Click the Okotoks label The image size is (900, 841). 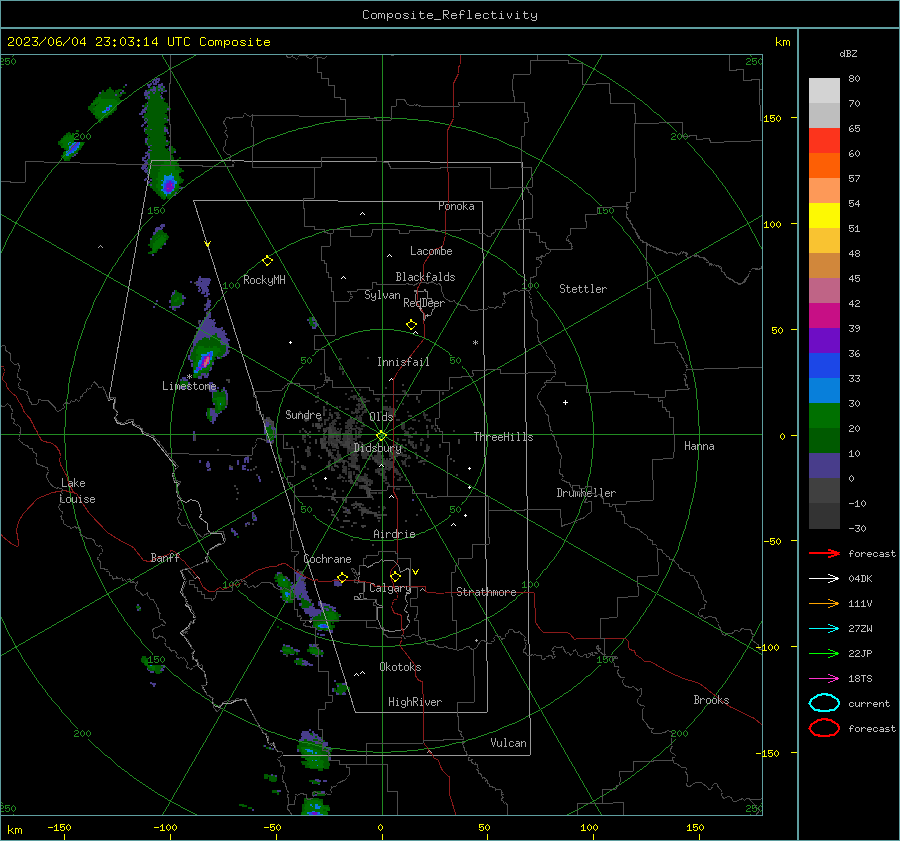[400, 667]
